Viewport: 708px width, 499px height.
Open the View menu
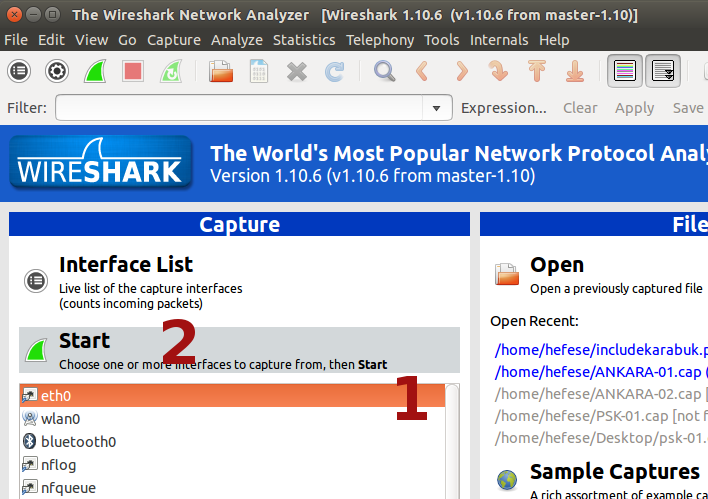[x=91, y=40]
